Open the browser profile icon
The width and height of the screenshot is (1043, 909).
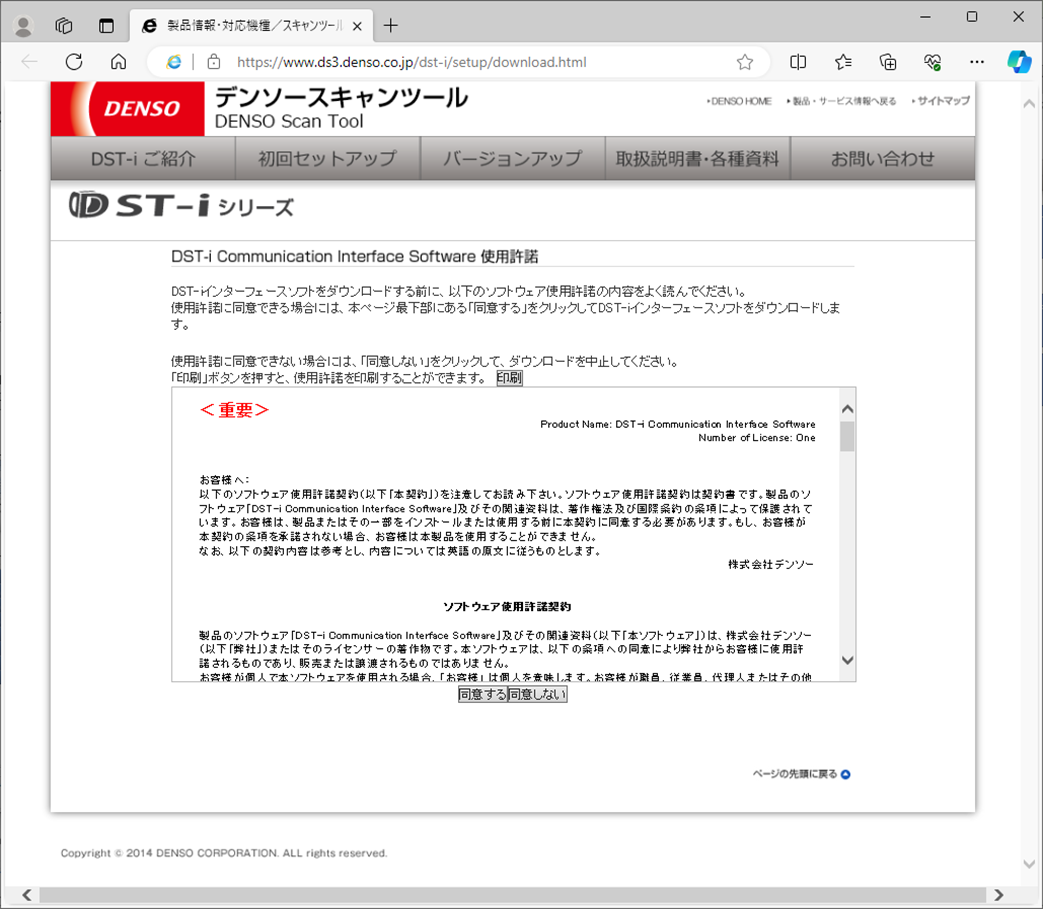(23, 26)
